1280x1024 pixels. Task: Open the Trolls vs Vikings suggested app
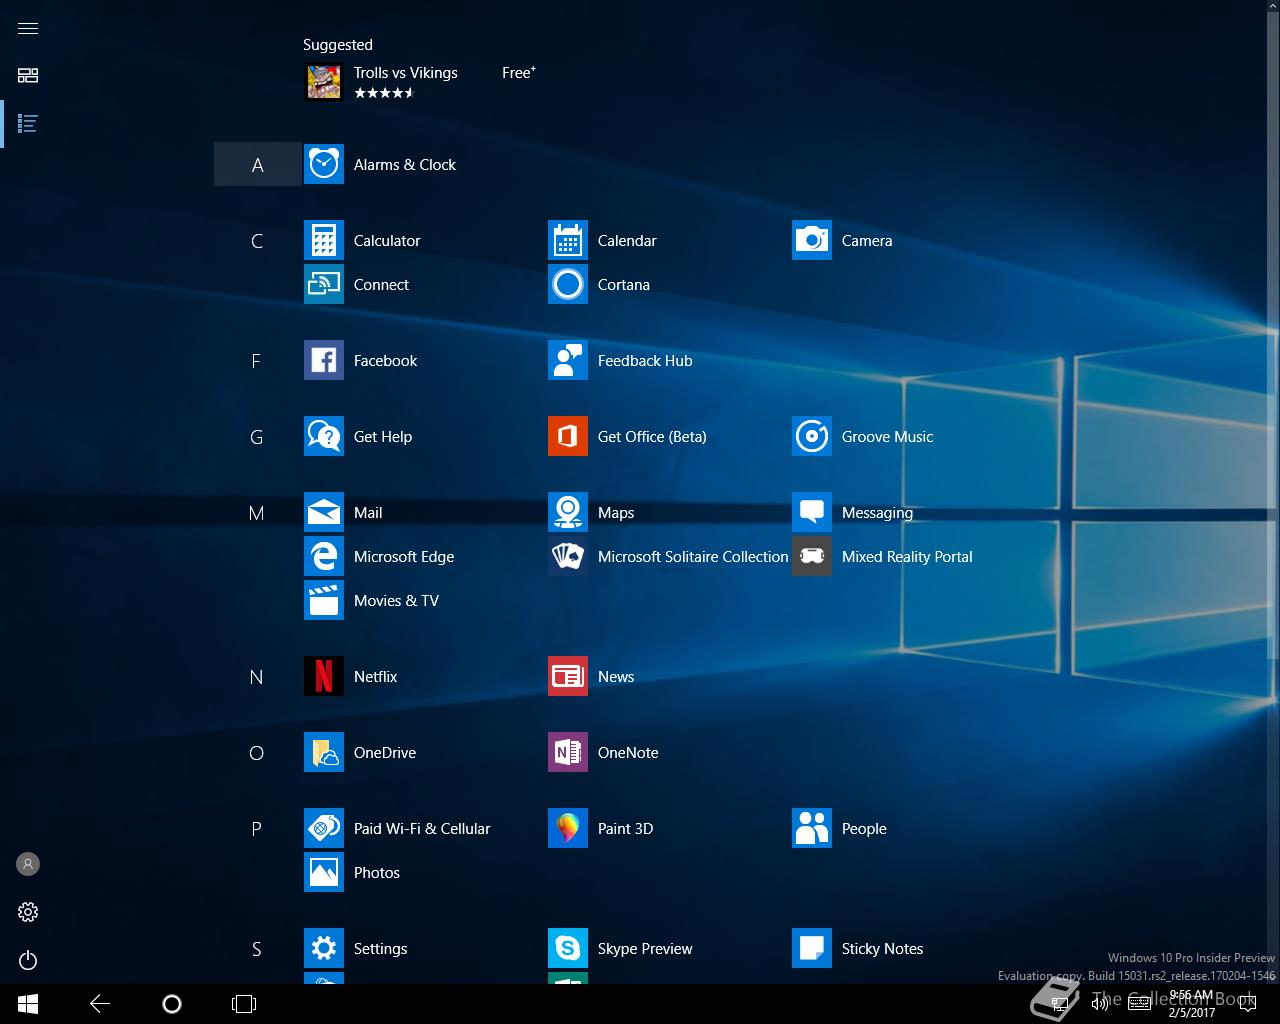pyautogui.click(x=420, y=82)
